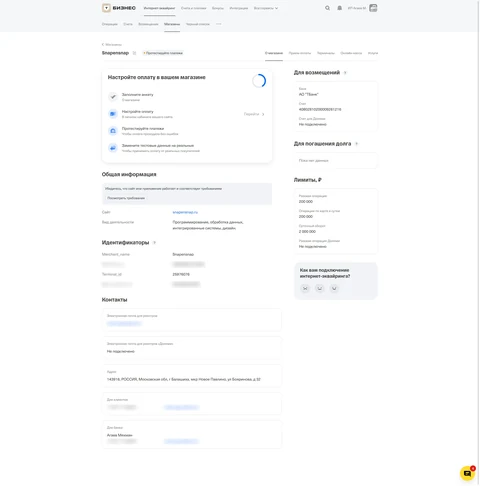Select the 'Терминалы' shop tab
The height and width of the screenshot is (486, 480).
[x=326, y=53]
